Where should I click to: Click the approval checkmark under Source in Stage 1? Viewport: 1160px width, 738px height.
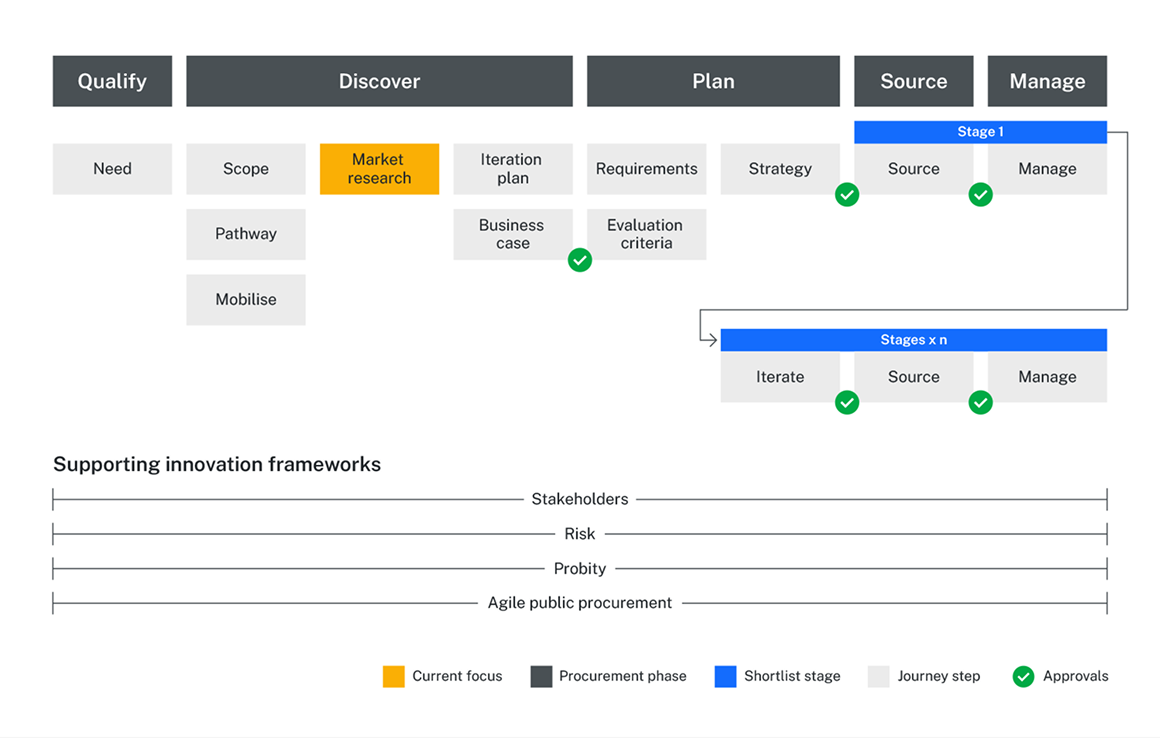pyautogui.click(x=981, y=195)
